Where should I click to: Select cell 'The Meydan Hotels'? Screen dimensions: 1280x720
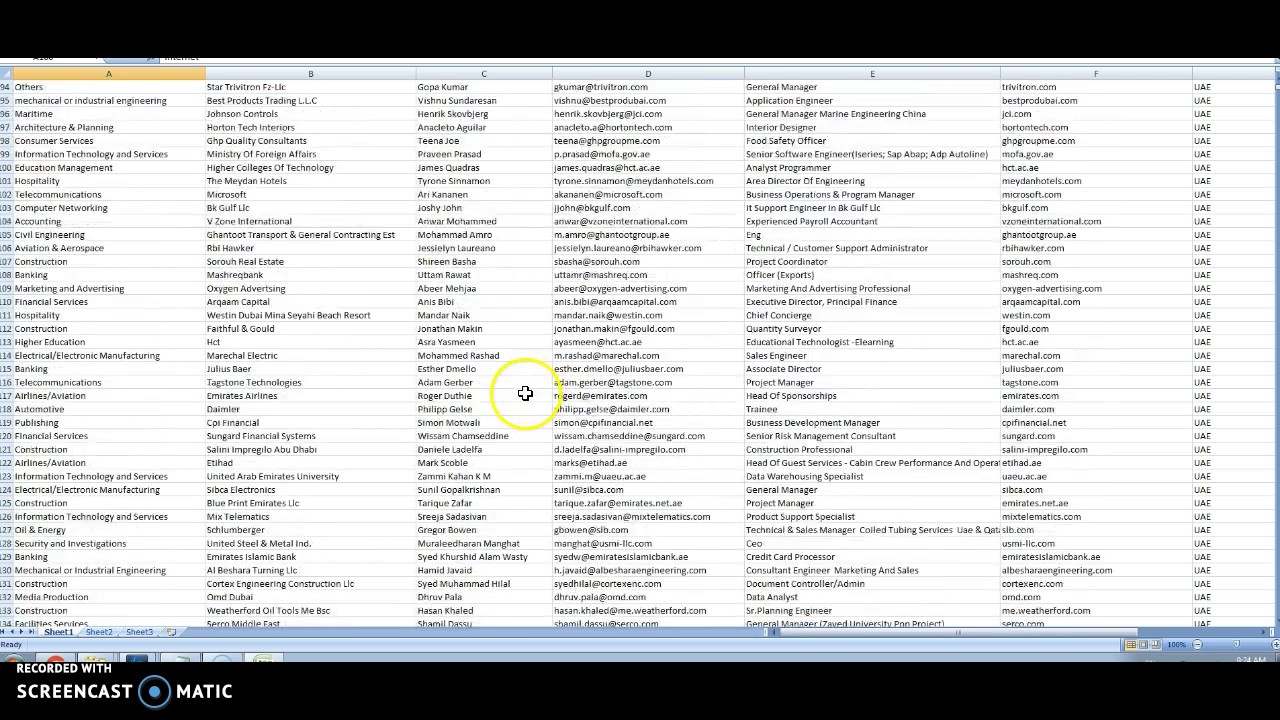pos(246,181)
